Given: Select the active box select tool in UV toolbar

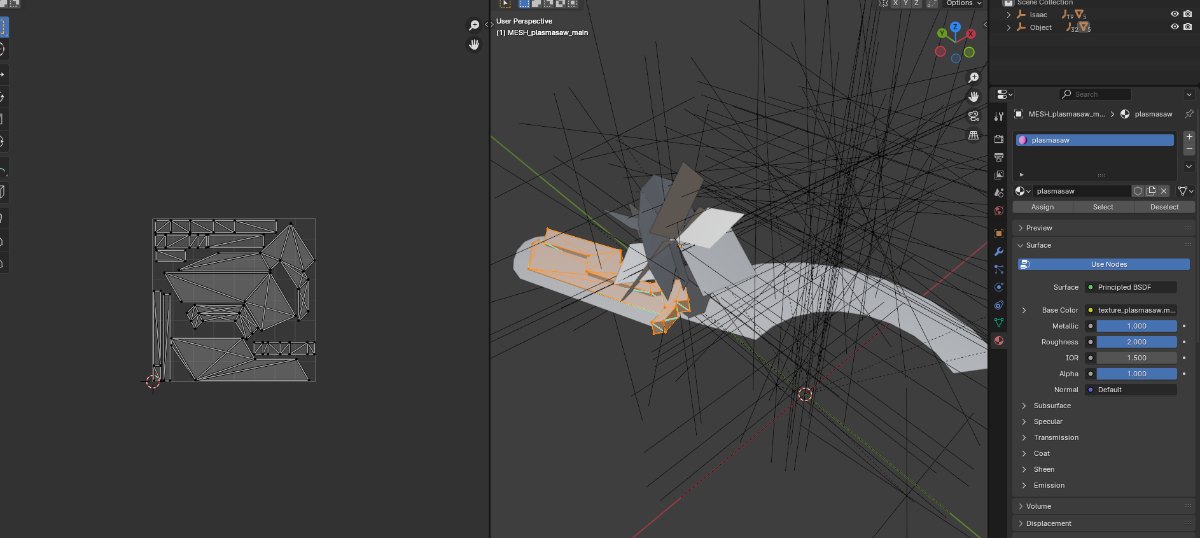Looking at the screenshot, I should click(4, 26).
